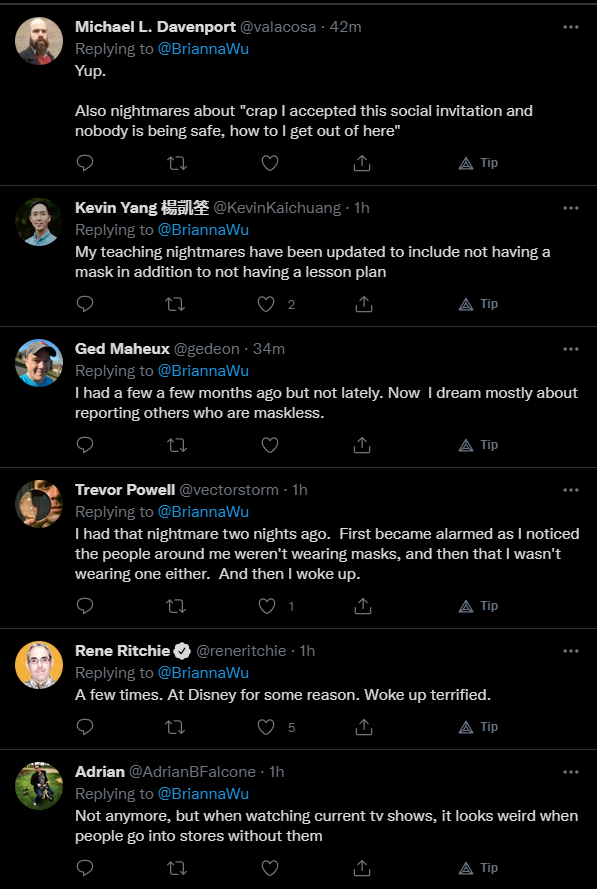
Task: Open @BriannaWu link in Kevin Yang's reply
Action: click(x=203, y=230)
